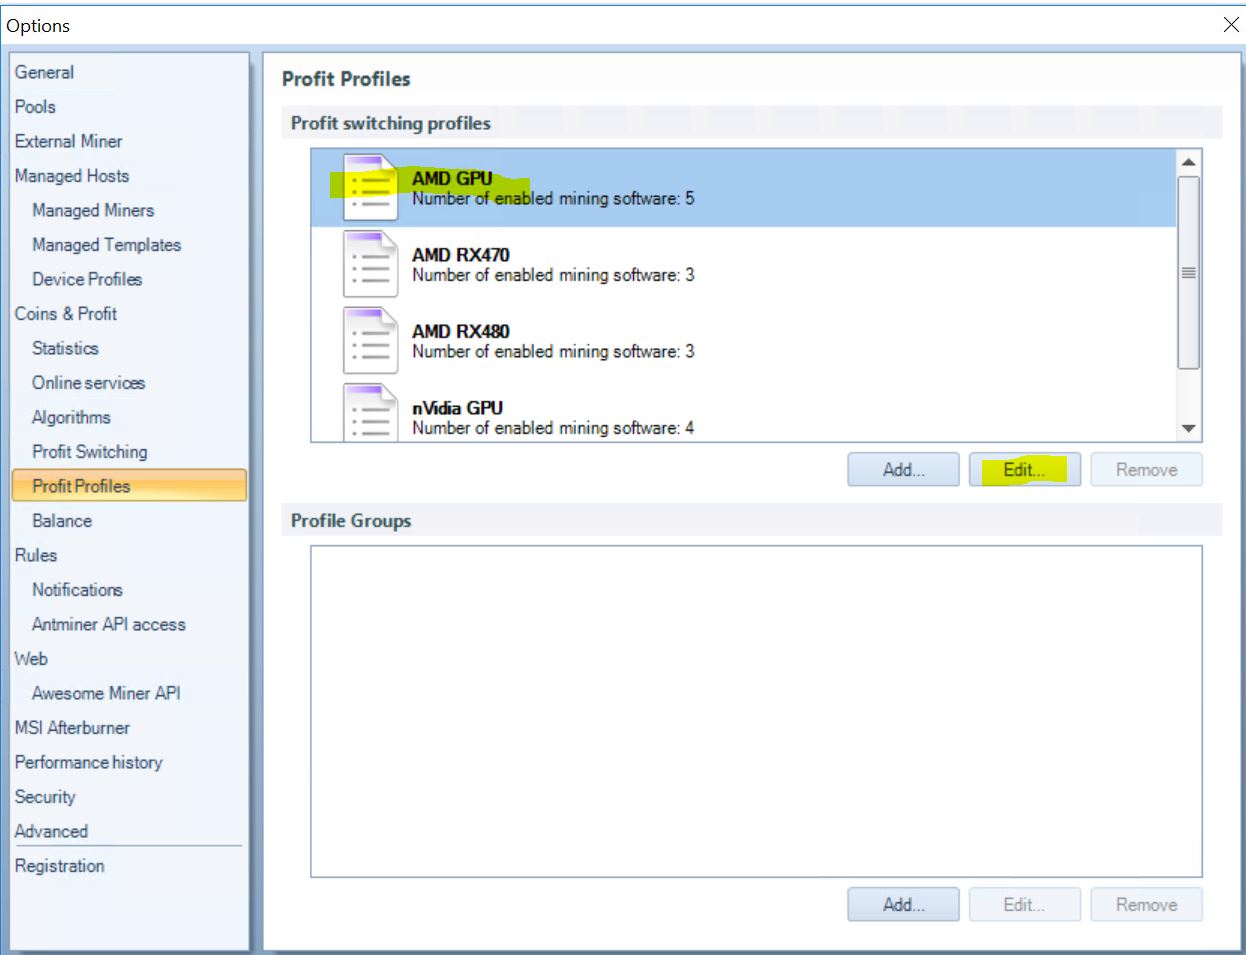Open Notifications settings
The image size is (1246, 955).
pyautogui.click(x=77, y=590)
